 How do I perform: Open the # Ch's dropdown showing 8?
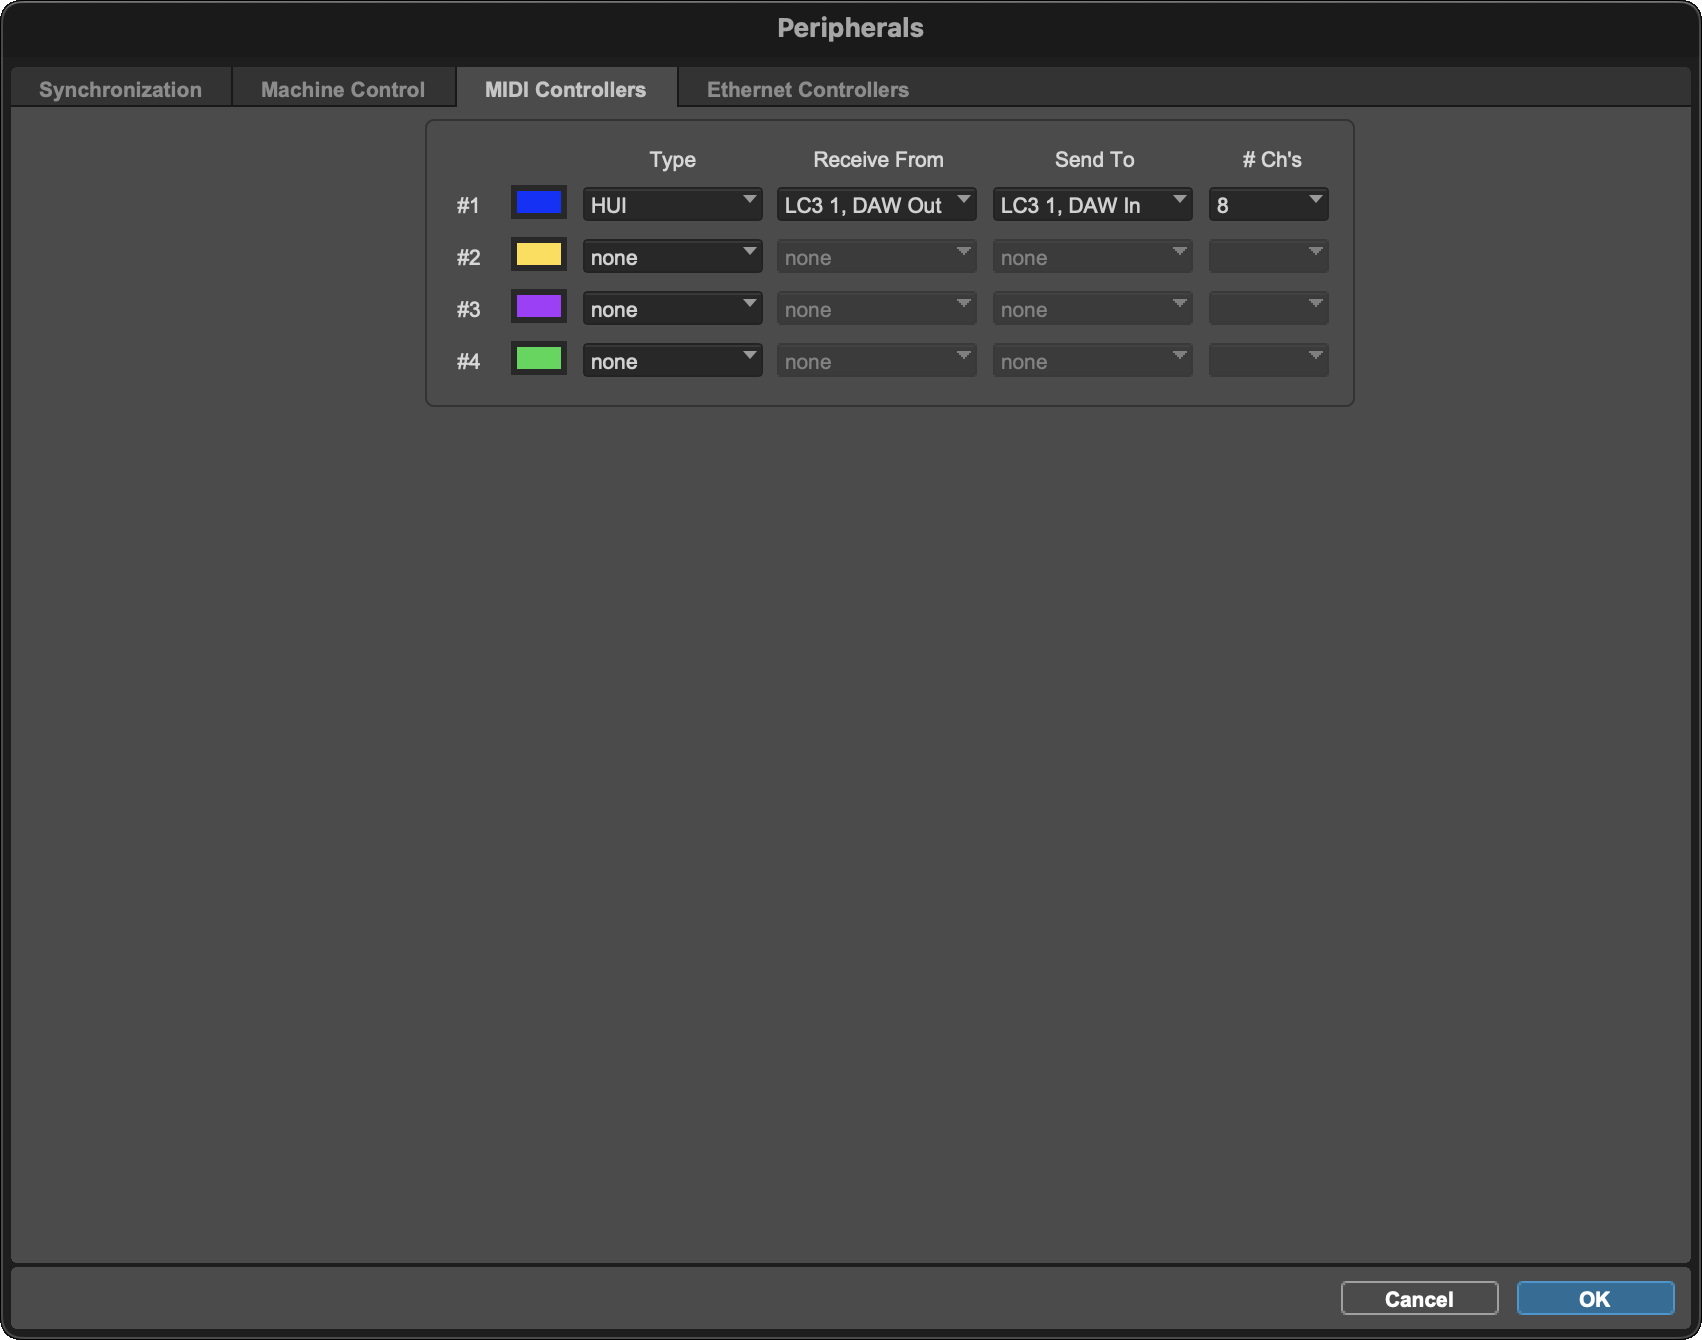[x=1268, y=205]
